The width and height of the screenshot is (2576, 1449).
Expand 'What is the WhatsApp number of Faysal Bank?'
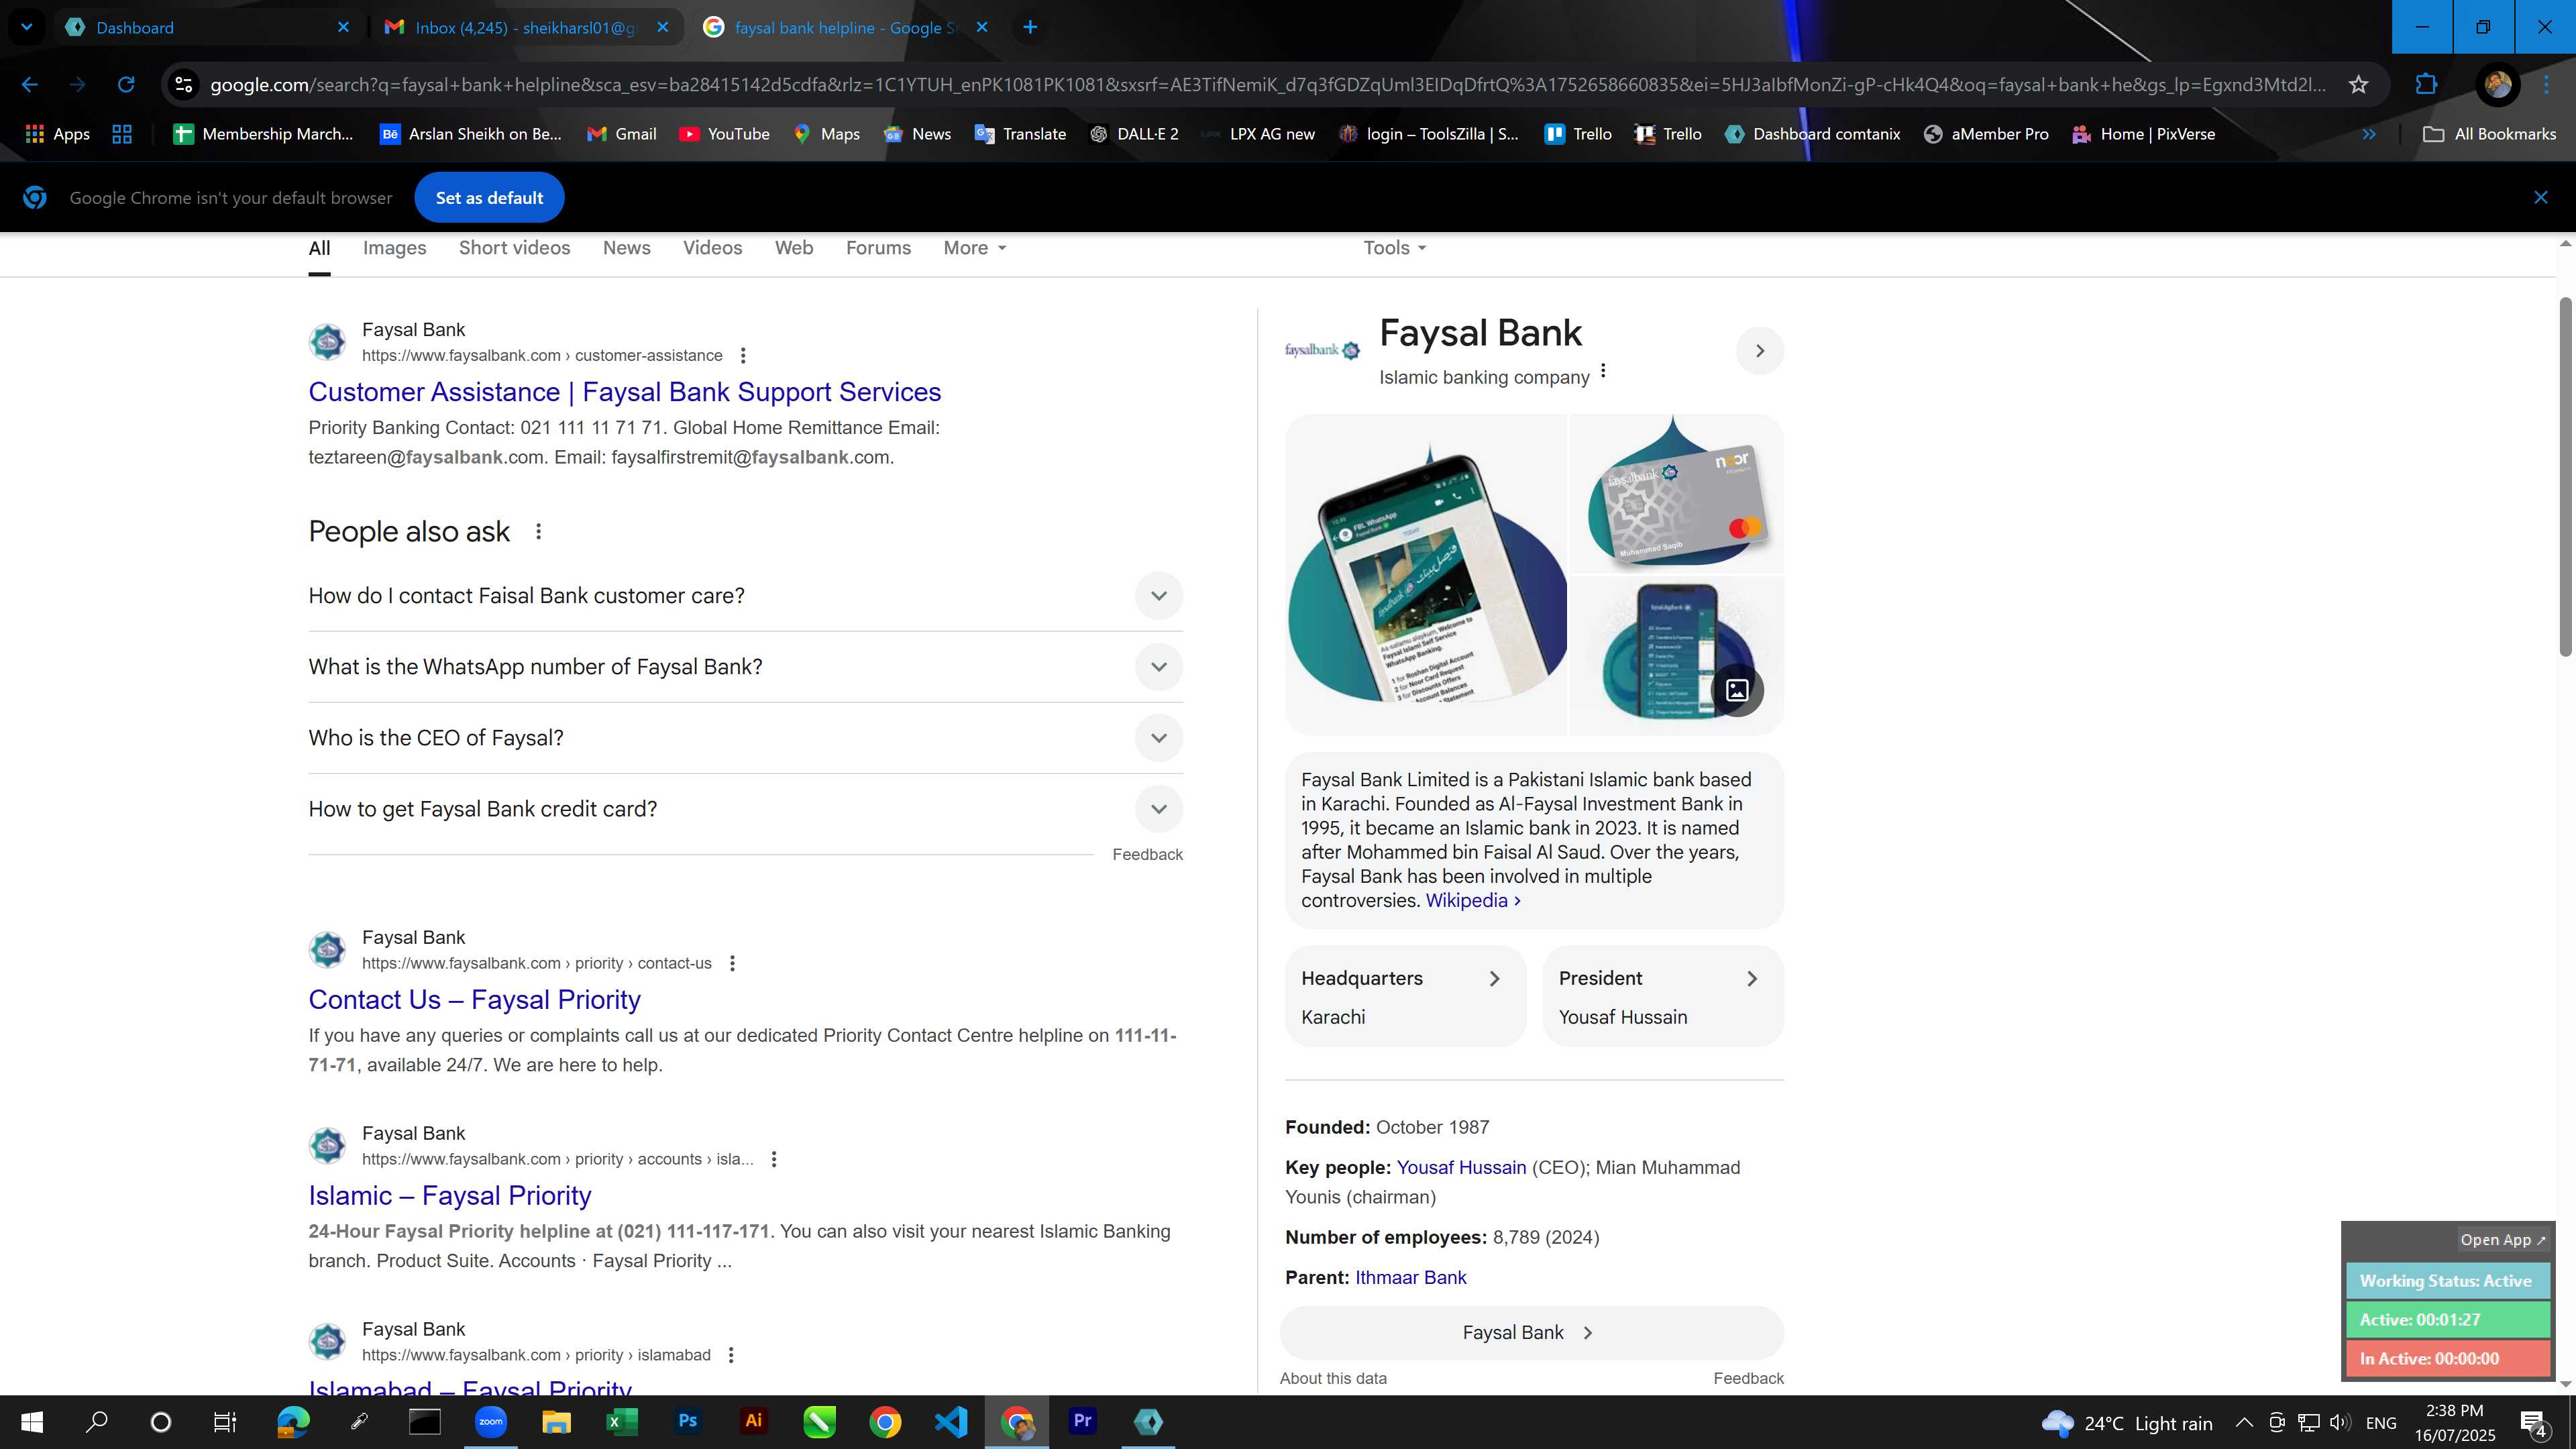coord(745,667)
